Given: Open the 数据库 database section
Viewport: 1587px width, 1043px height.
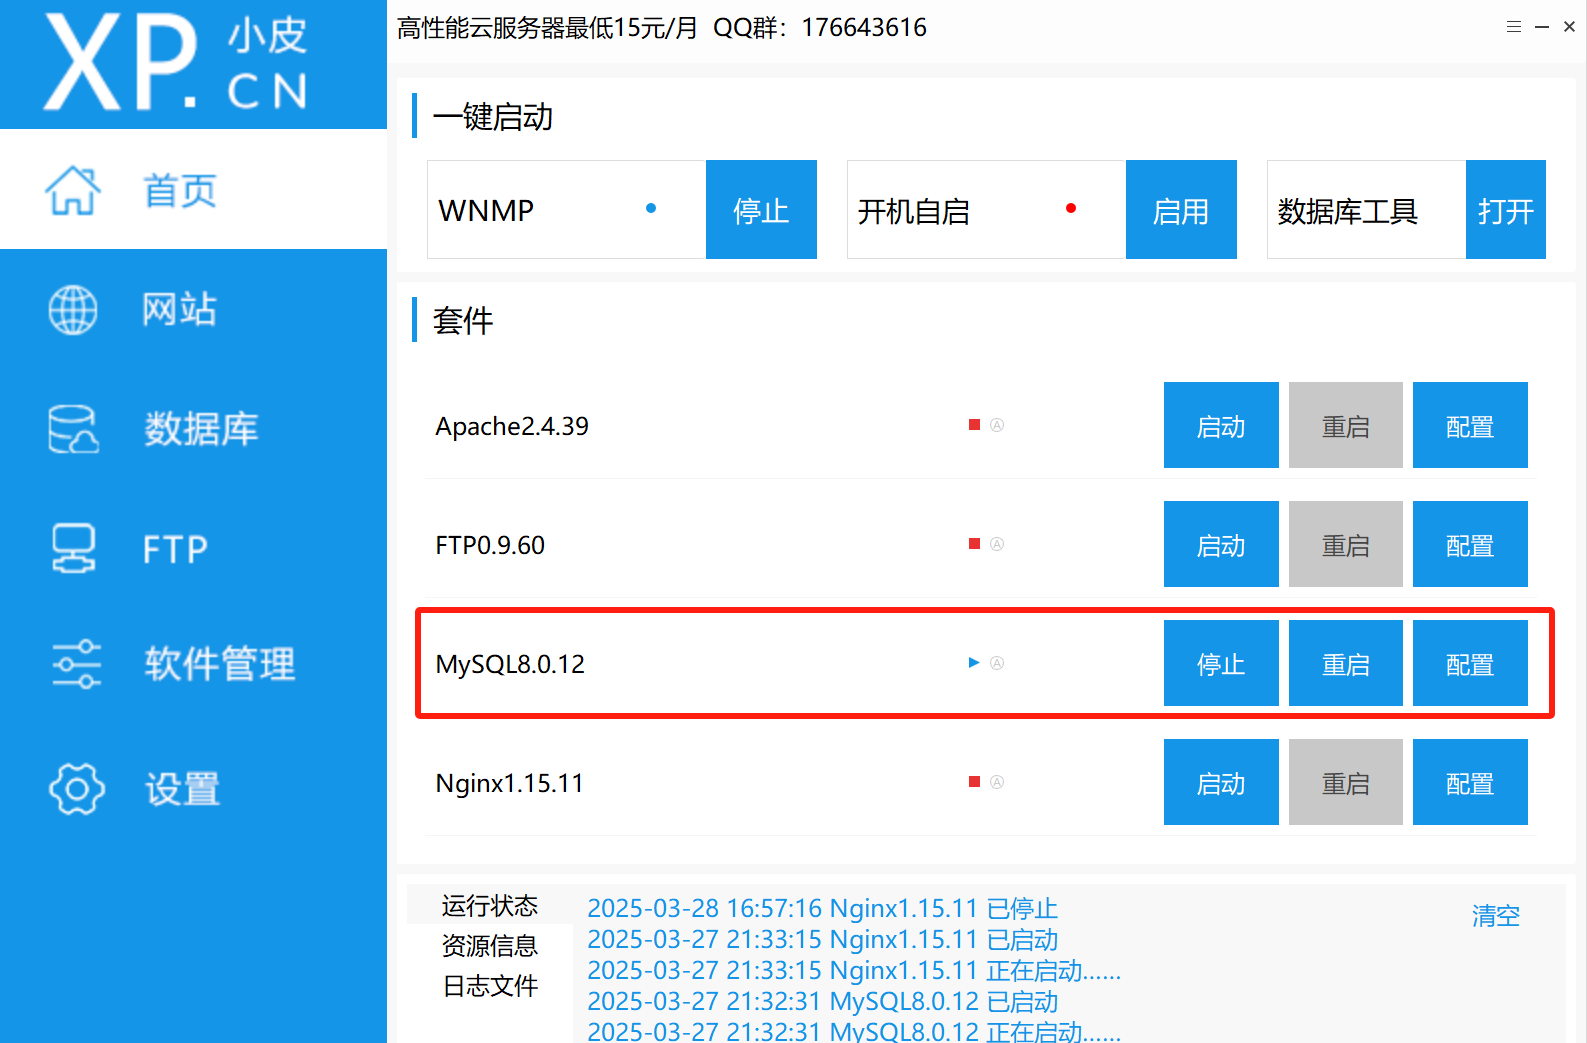Looking at the screenshot, I should 193,429.
